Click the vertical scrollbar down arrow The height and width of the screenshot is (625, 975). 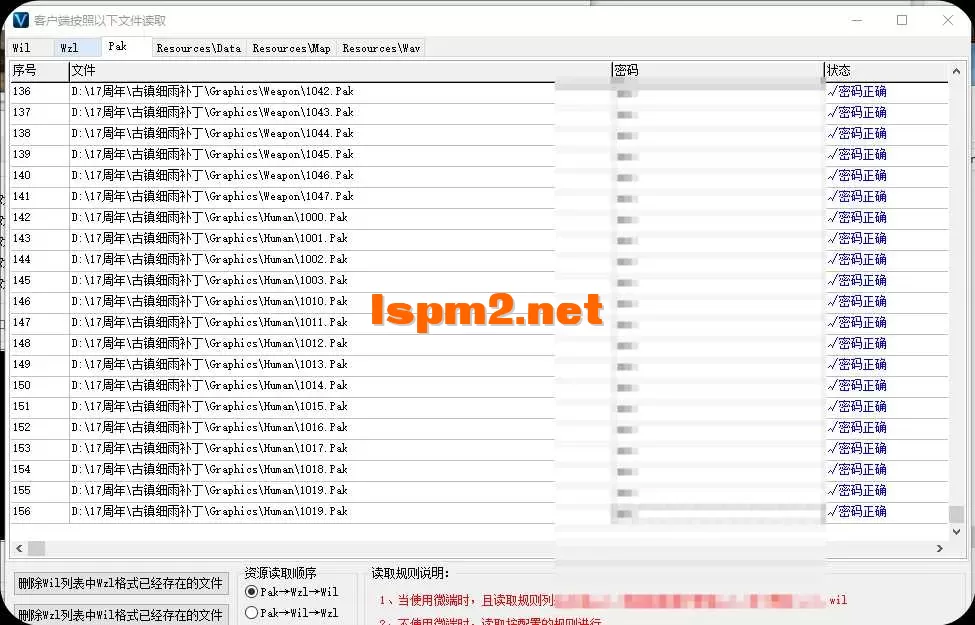point(956,532)
